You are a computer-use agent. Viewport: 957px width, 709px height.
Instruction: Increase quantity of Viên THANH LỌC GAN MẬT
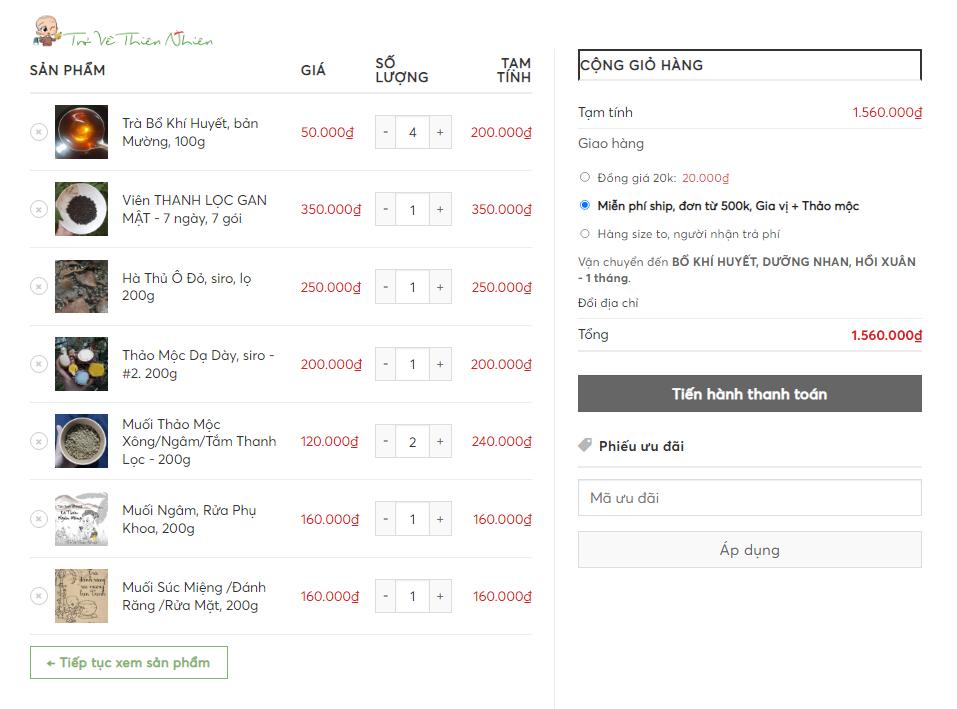pos(440,209)
